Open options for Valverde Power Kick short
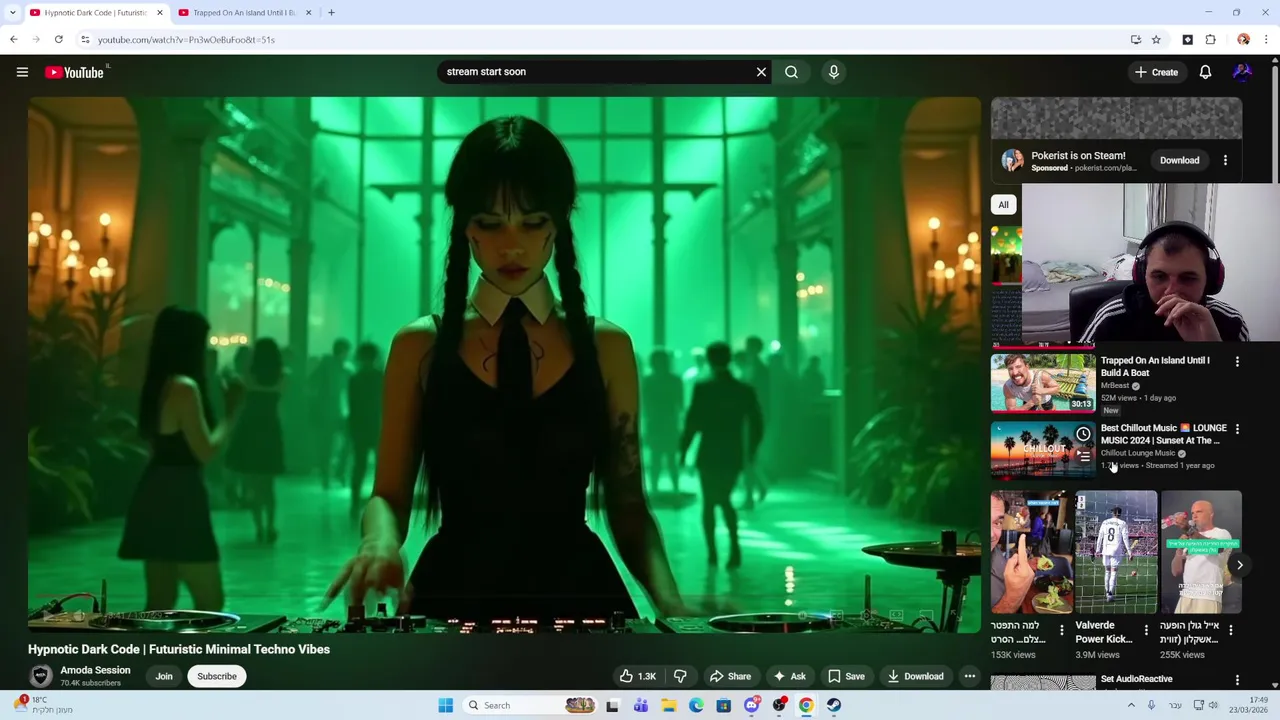Image resolution: width=1280 pixels, height=720 pixels. click(1146, 630)
